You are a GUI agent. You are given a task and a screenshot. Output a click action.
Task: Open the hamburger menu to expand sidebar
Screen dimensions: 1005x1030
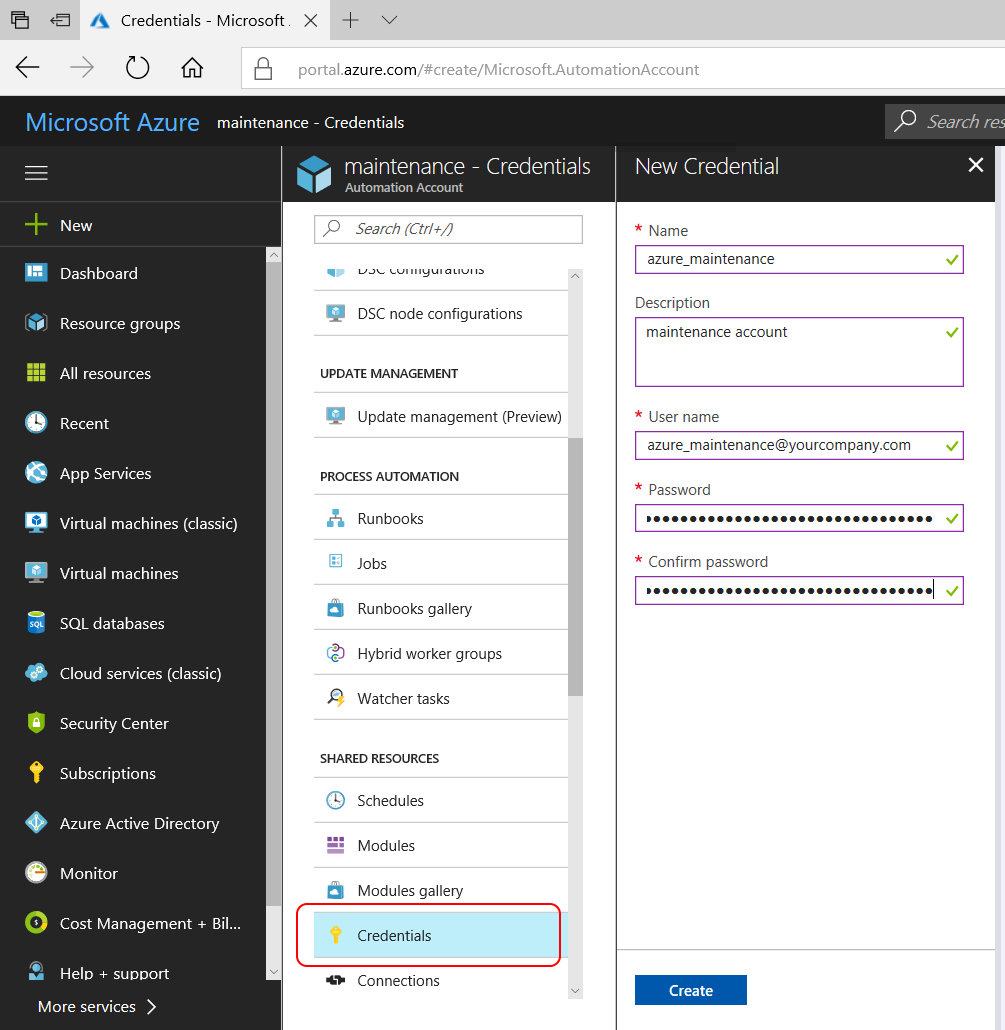point(36,172)
